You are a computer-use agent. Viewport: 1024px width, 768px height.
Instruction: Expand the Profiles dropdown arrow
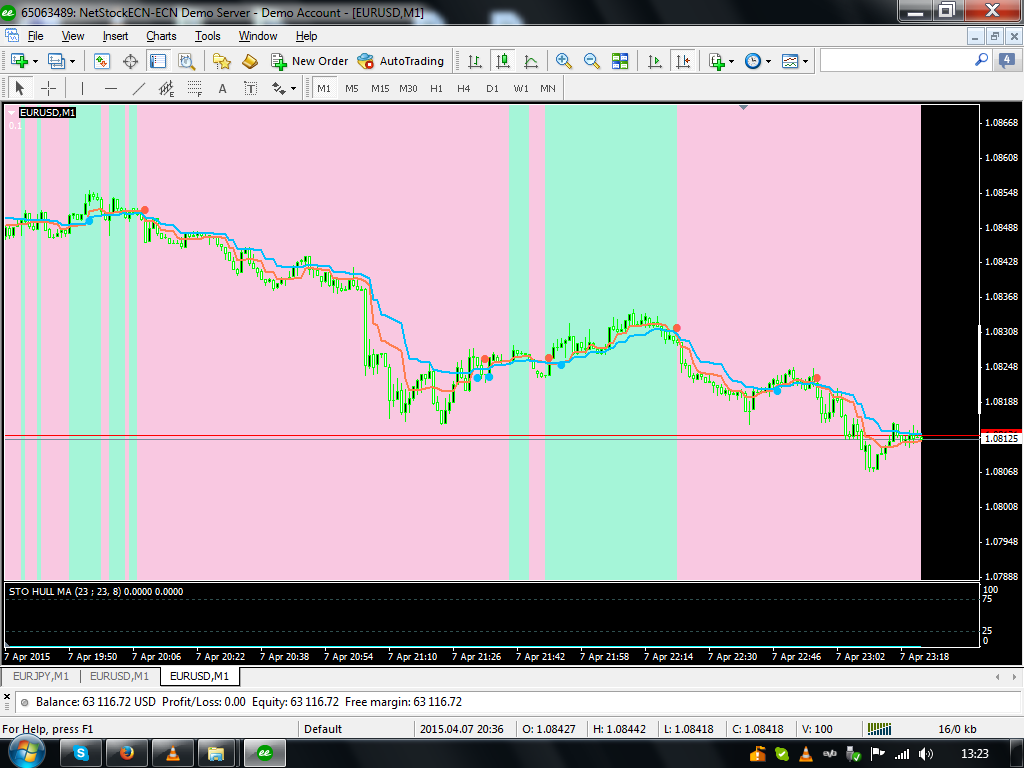tap(72, 61)
